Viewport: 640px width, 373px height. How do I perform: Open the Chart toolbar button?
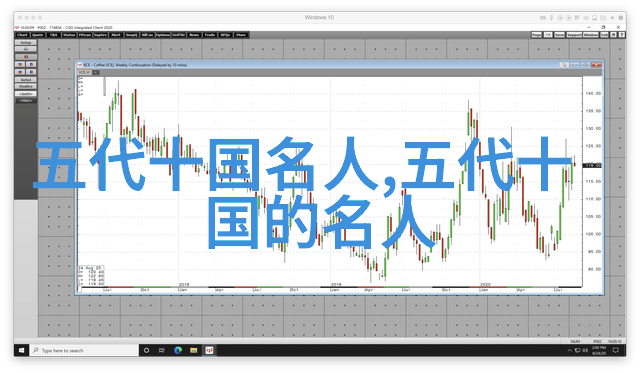click(22, 35)
